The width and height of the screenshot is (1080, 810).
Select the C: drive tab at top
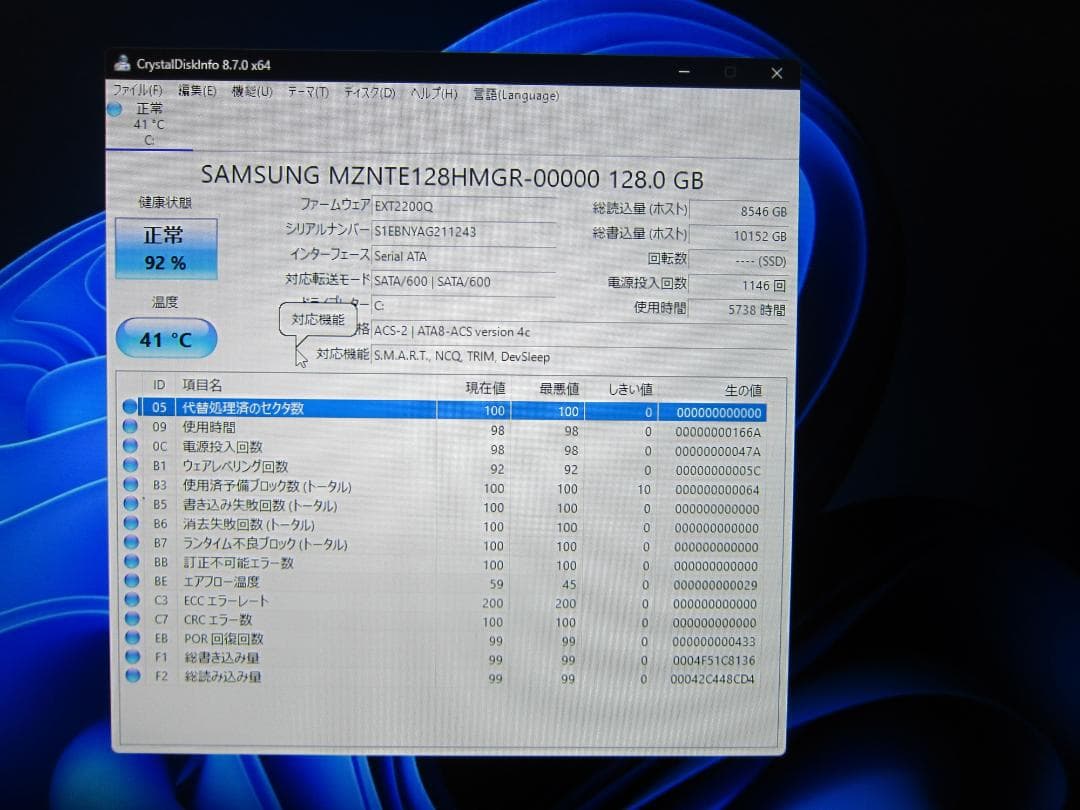pos(149,125)
